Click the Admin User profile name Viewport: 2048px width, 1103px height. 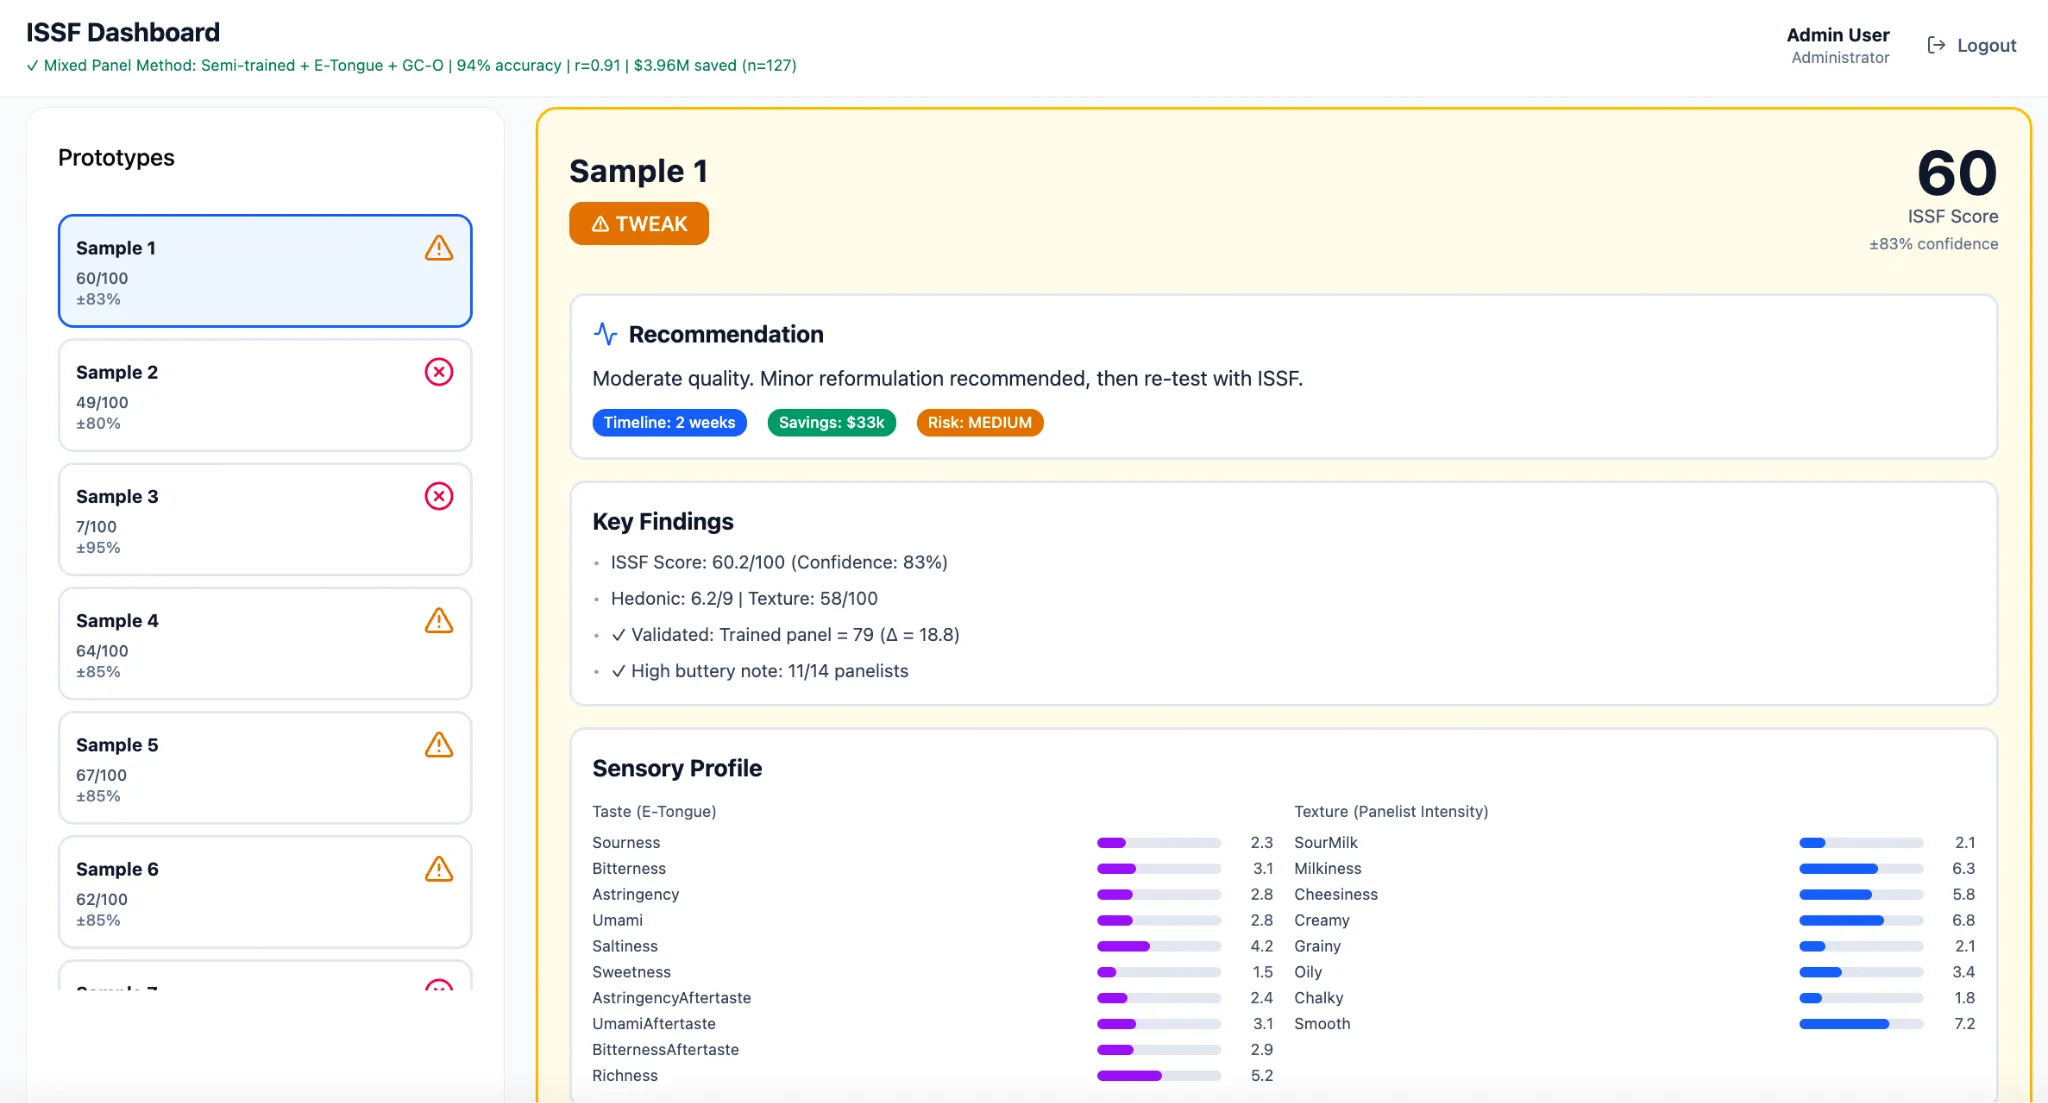1838,35
